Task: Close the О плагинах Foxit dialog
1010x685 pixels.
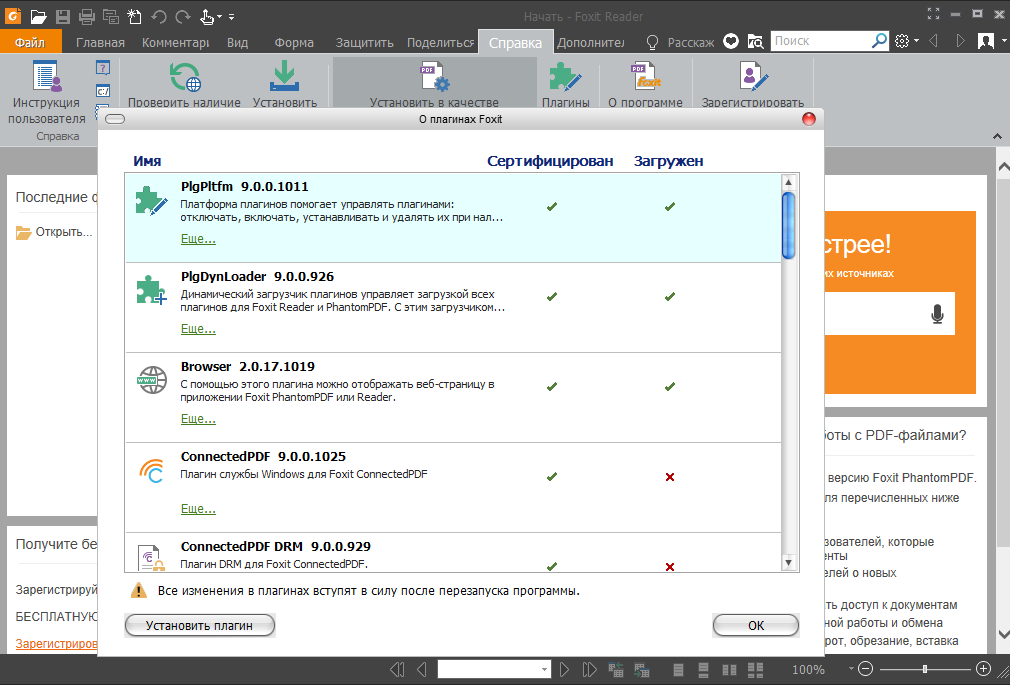Action: pos(808,119)
